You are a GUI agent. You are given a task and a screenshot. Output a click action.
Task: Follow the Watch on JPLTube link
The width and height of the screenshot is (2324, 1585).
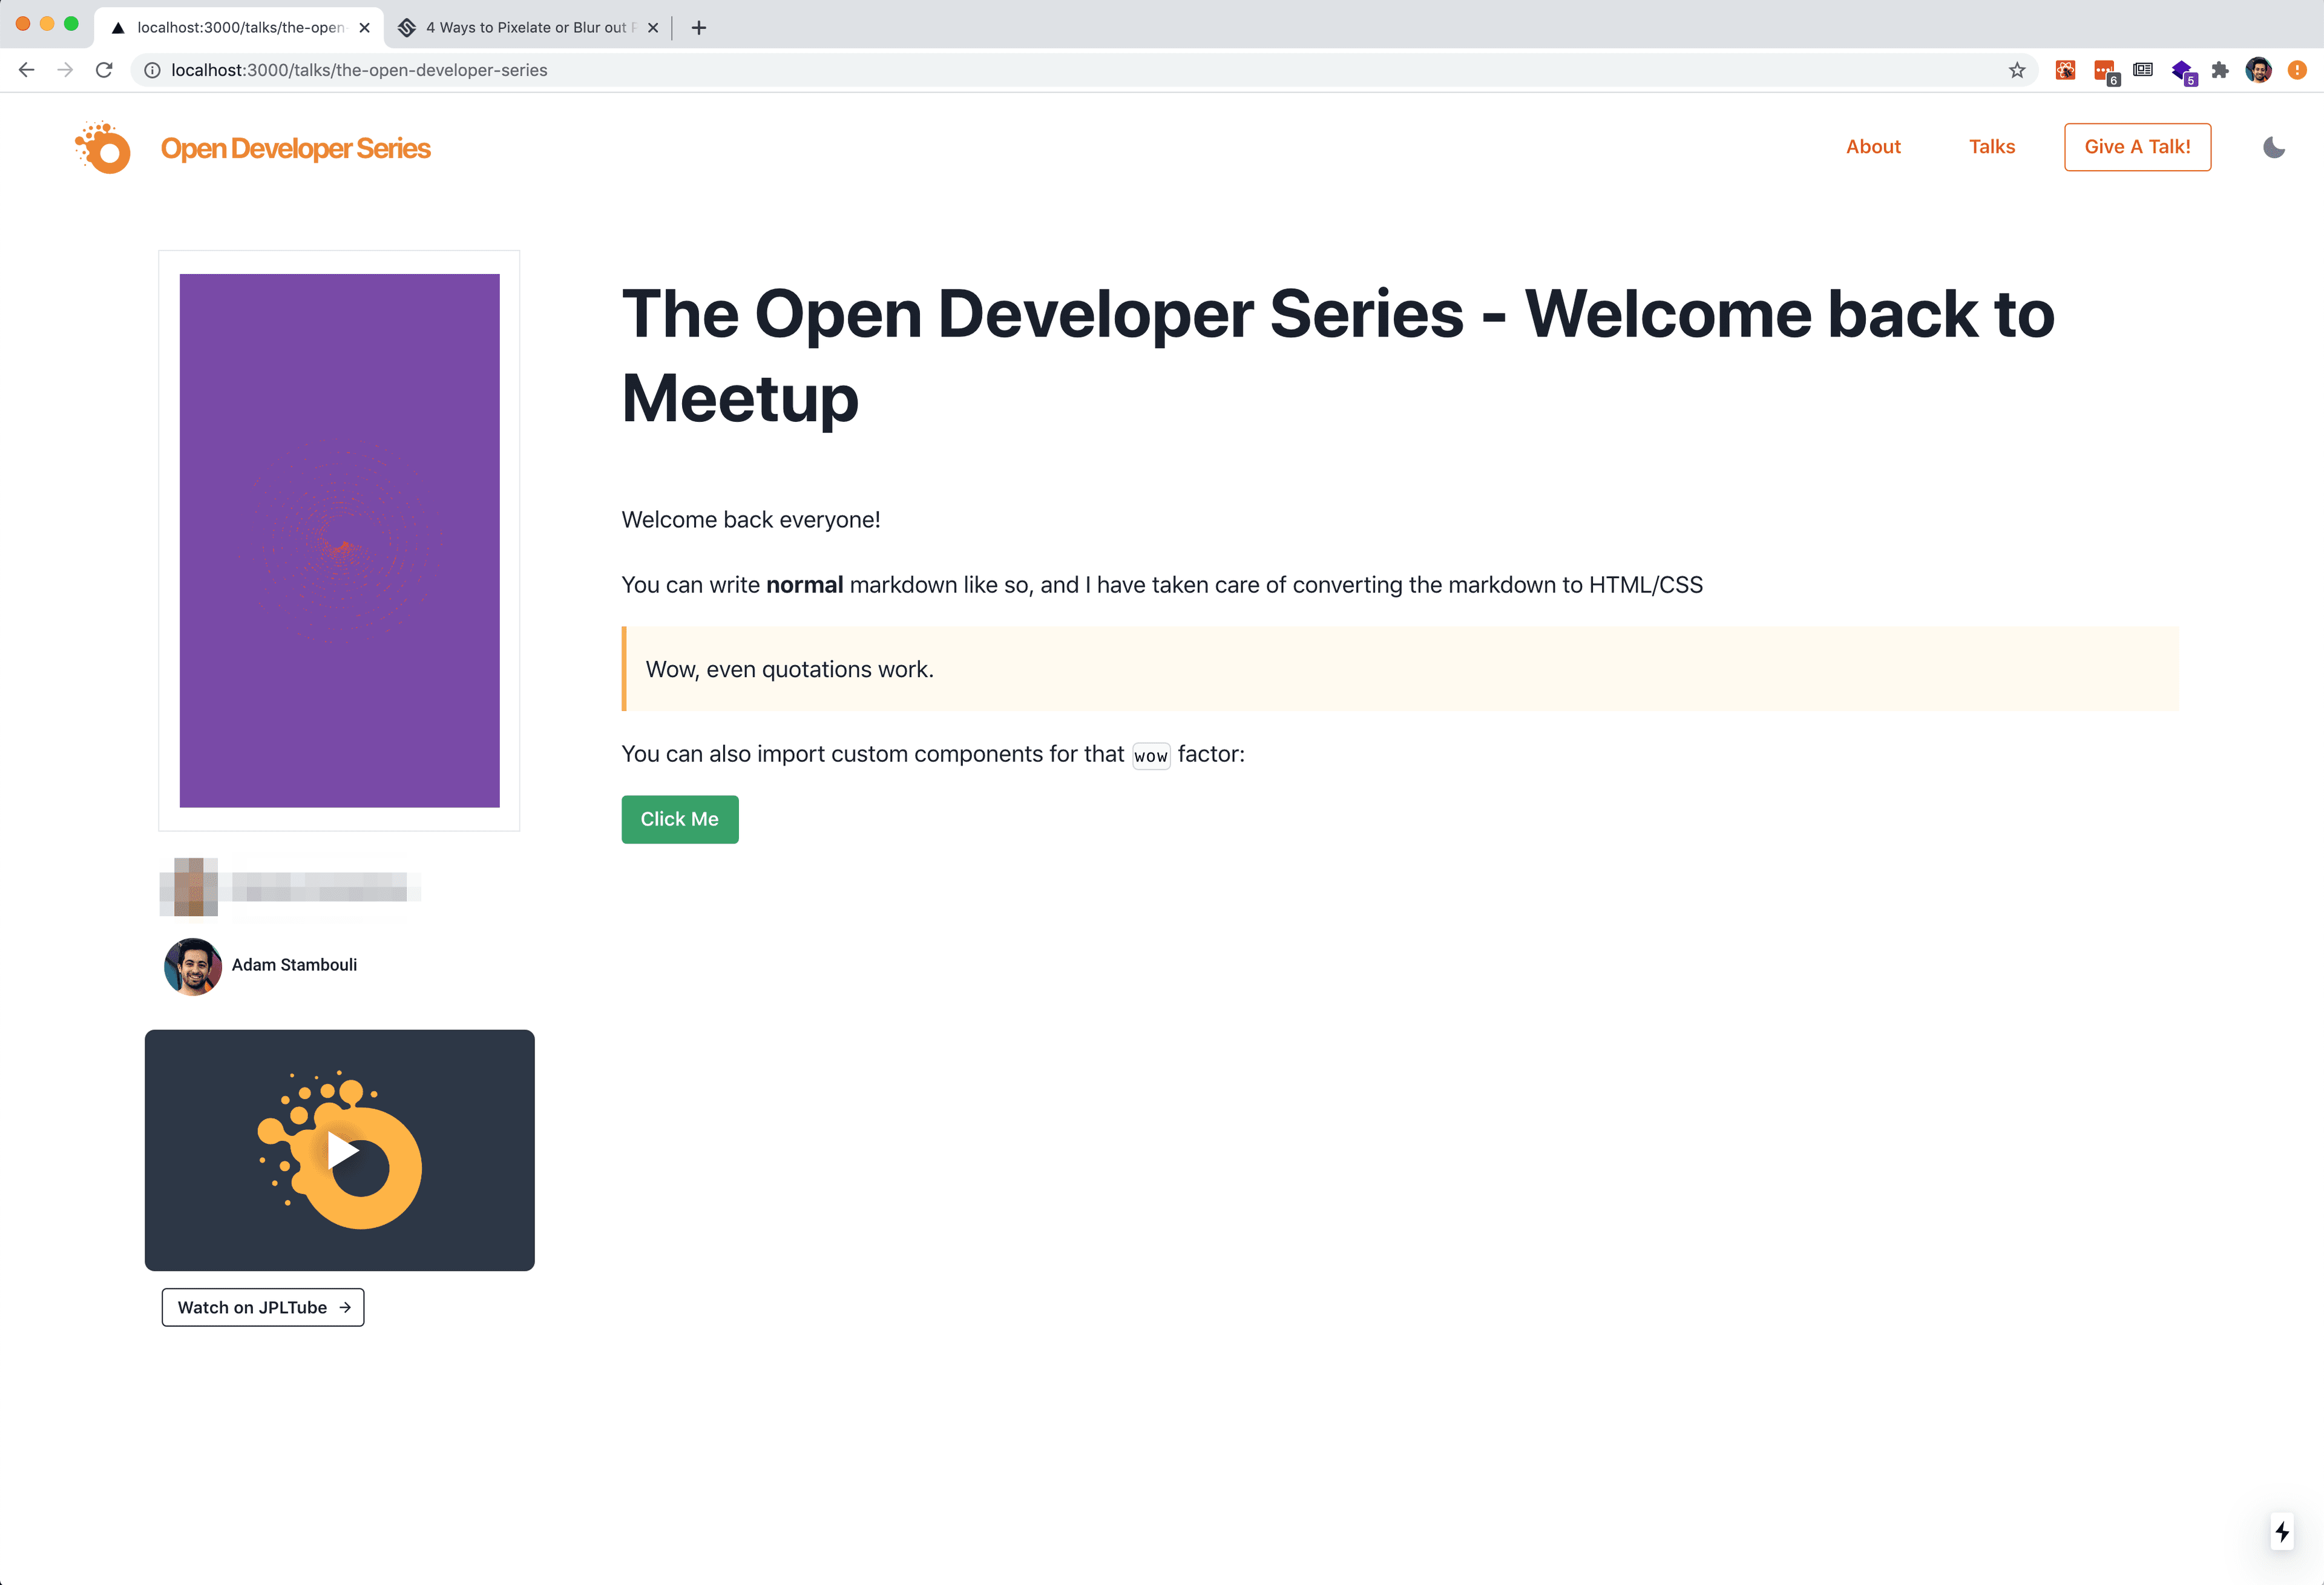pos(263,1307)
